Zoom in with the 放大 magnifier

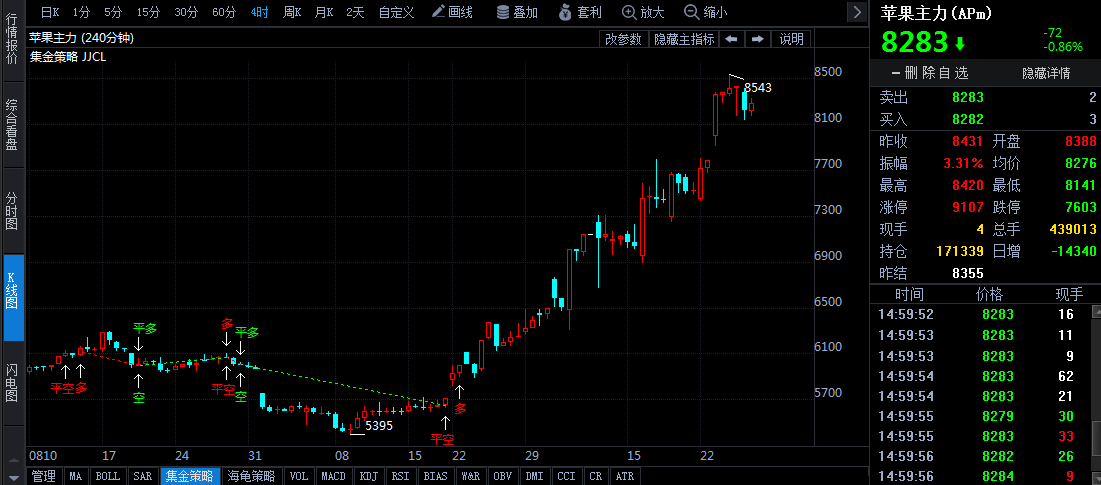pyautogui.click(x=643, y=12)
